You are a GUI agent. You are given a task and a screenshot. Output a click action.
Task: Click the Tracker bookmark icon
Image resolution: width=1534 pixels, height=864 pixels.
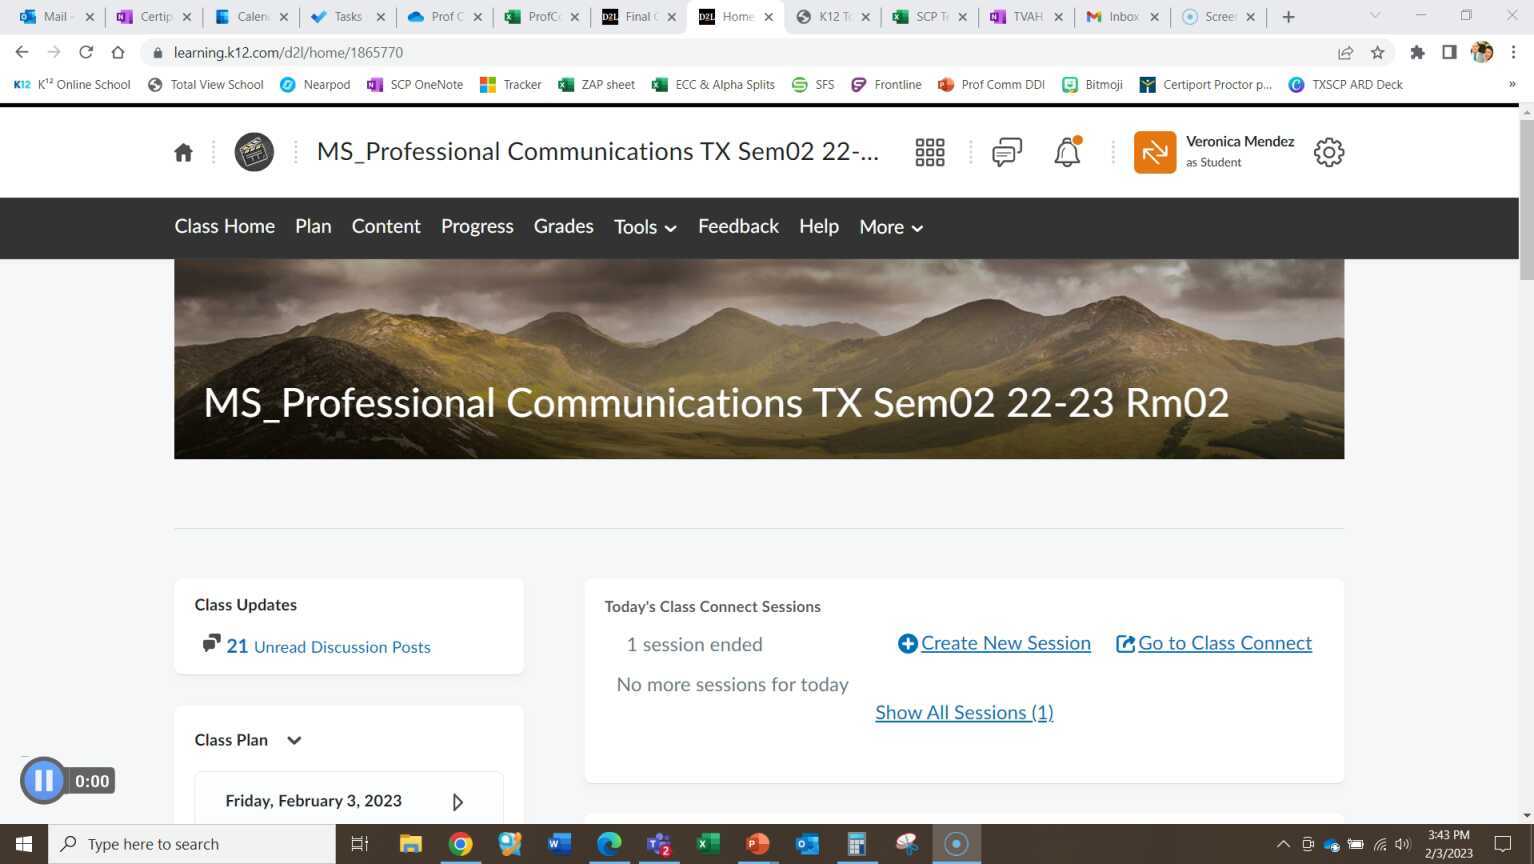tap(487, 84)
